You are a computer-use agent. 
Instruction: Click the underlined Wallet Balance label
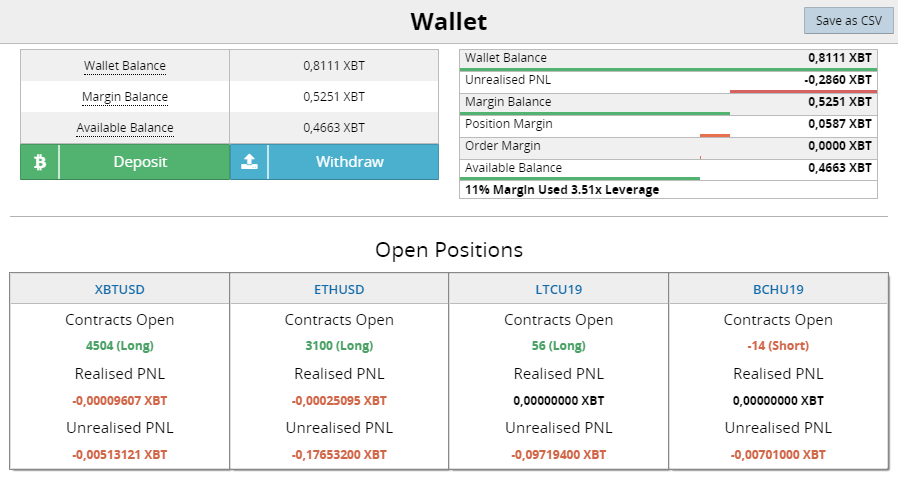pyautogui.click(x=125, y=66)
